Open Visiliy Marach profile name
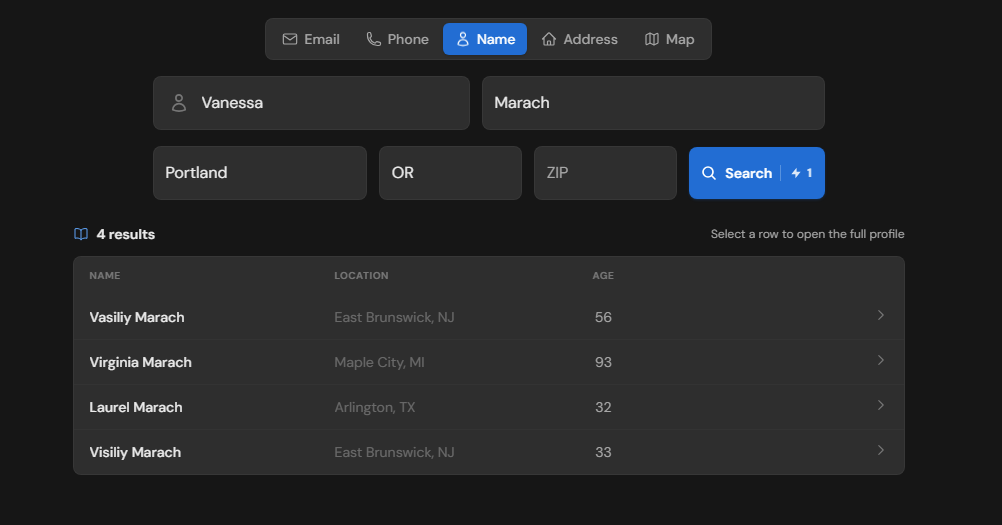This screenshot has width=1002, height=525. [135, 452]
